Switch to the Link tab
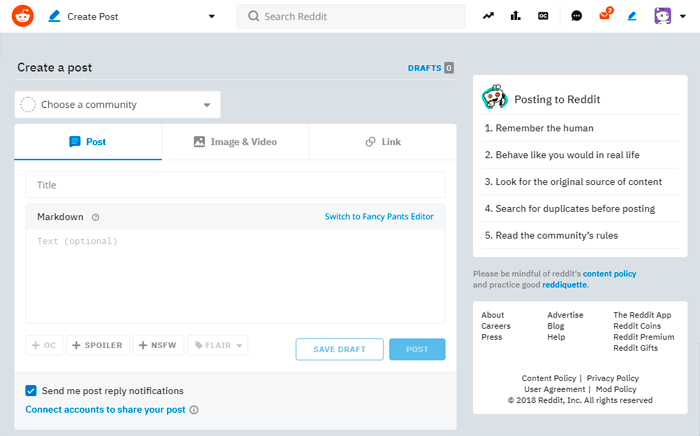 click(383, 142)
